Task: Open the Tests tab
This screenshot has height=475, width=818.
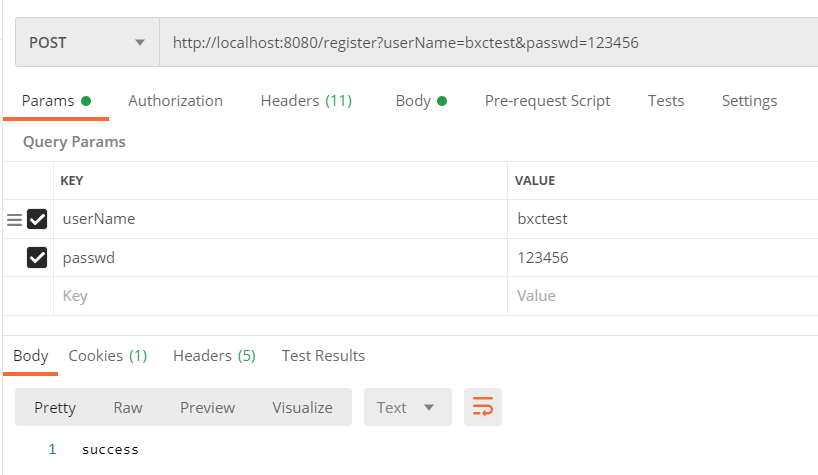Action: 666,101
